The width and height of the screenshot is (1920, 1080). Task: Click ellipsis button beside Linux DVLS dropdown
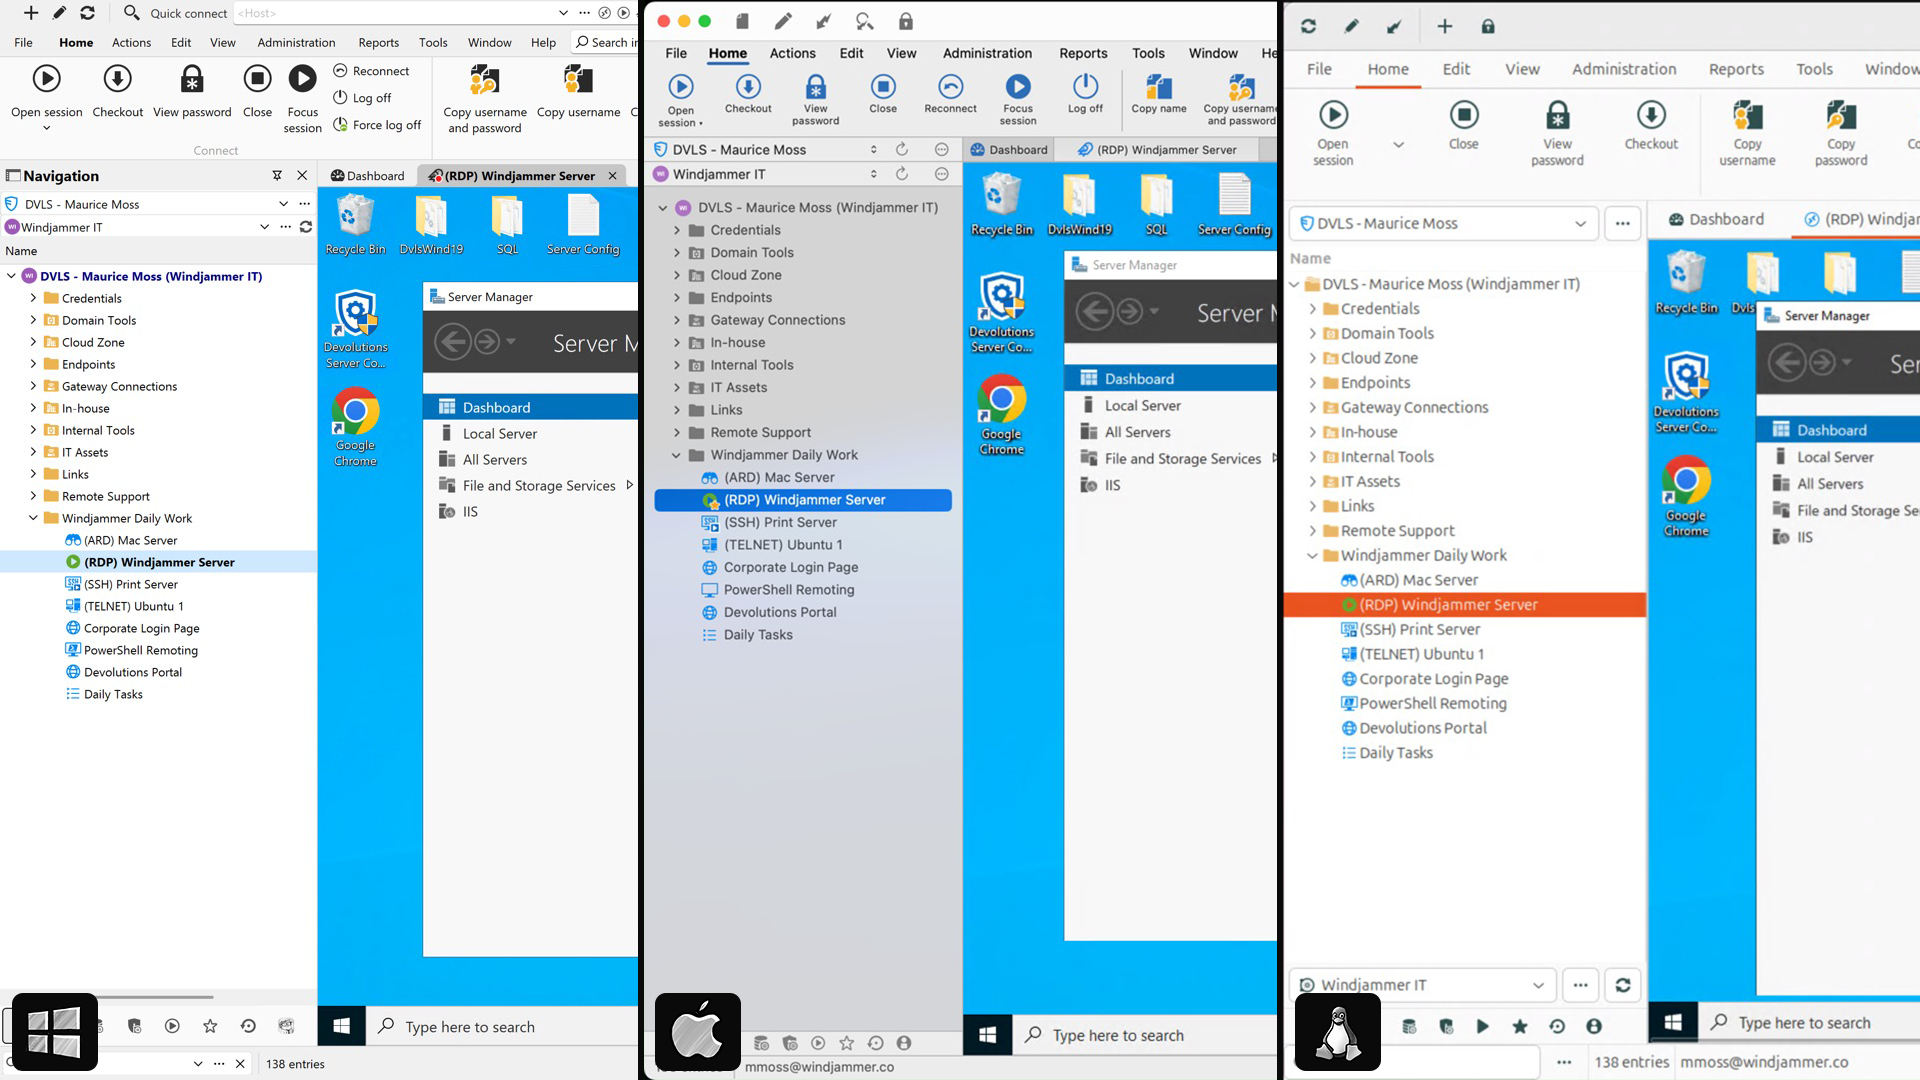point(1622,223)
